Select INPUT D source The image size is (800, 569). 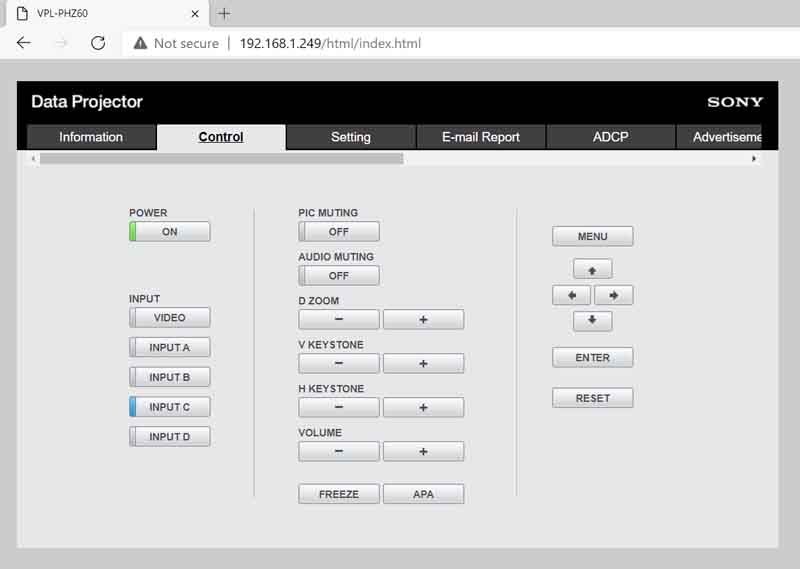[x=169, y=437]
